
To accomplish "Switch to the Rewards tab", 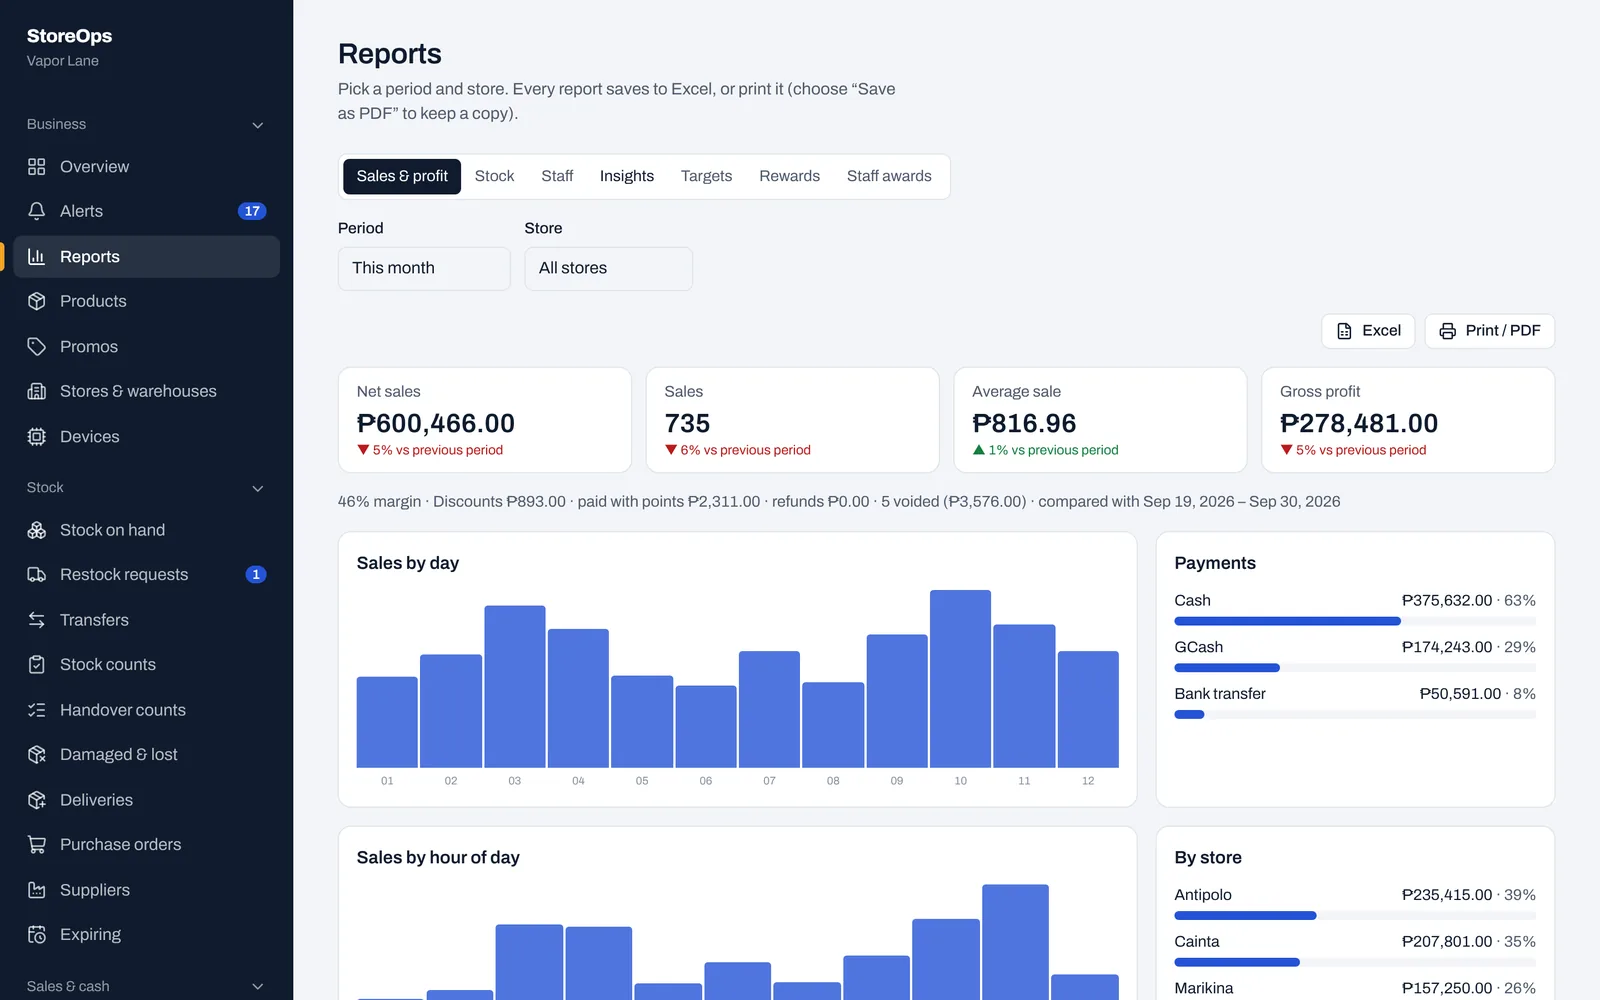I will point(789,177).
